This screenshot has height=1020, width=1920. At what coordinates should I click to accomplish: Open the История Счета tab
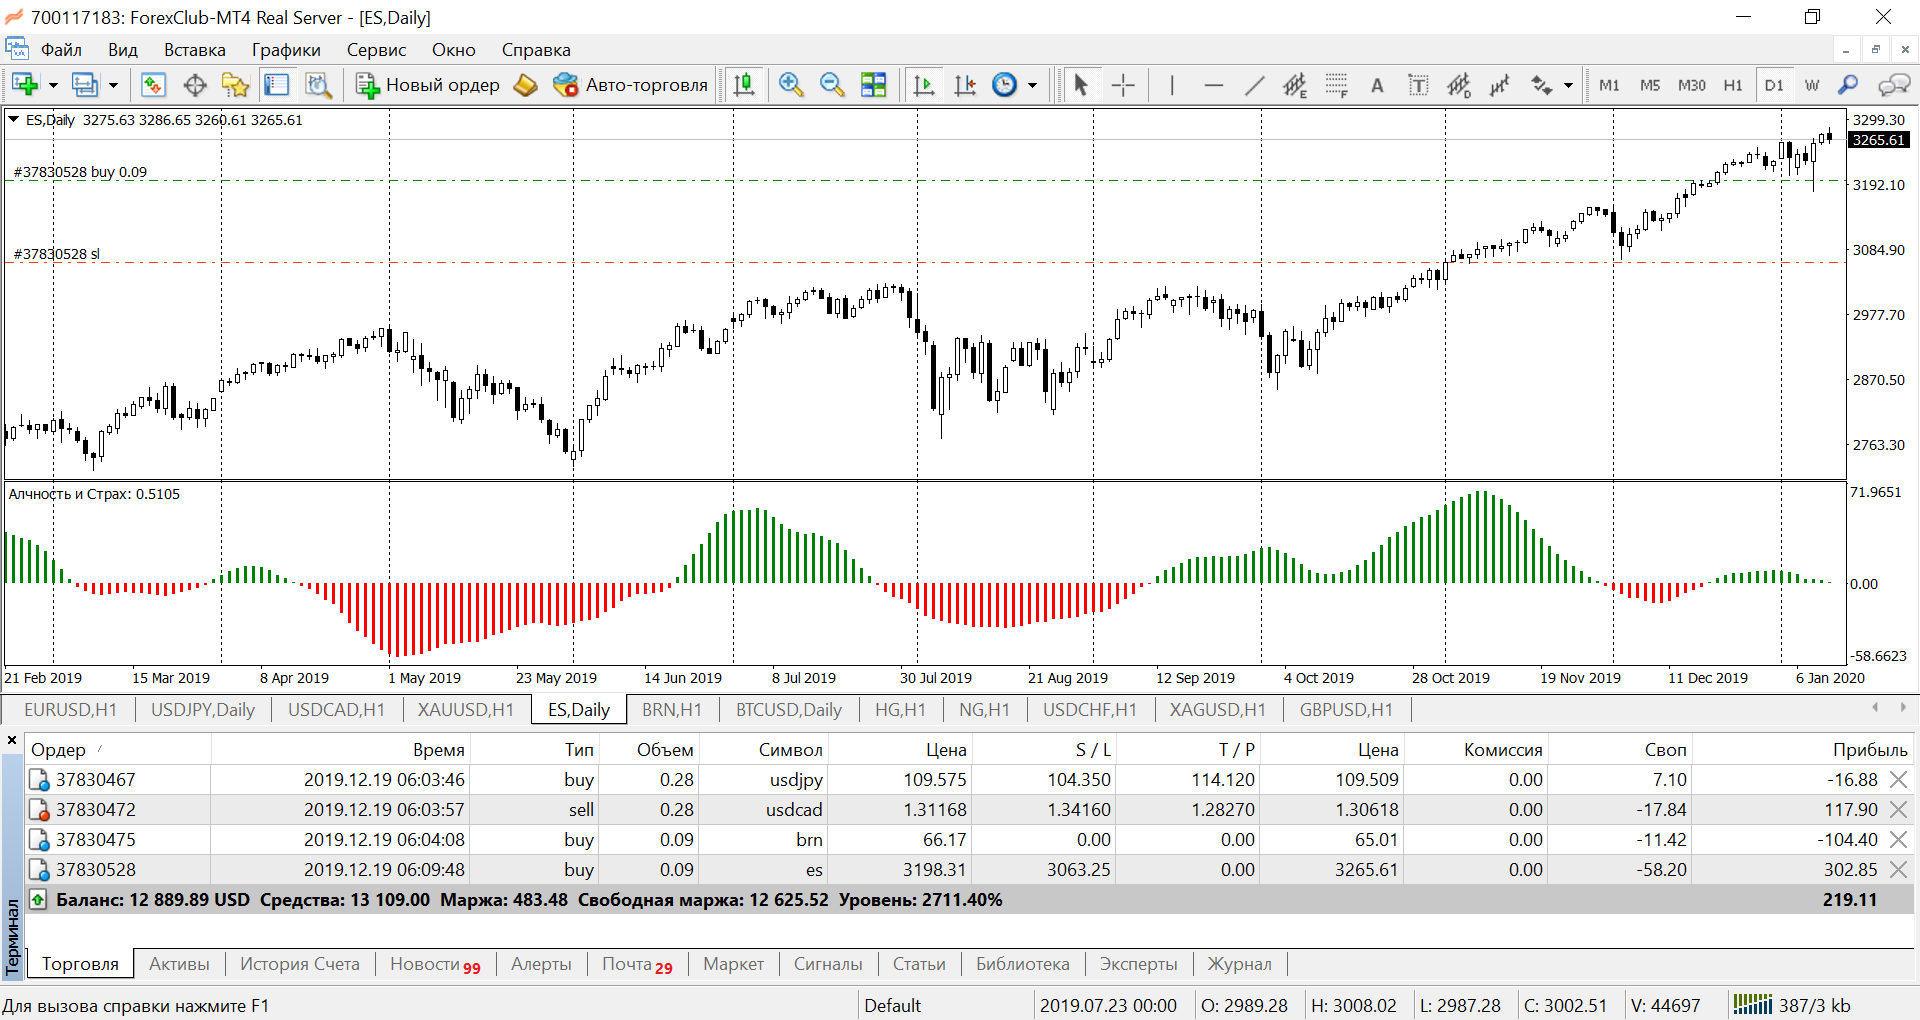pos(299,964)
